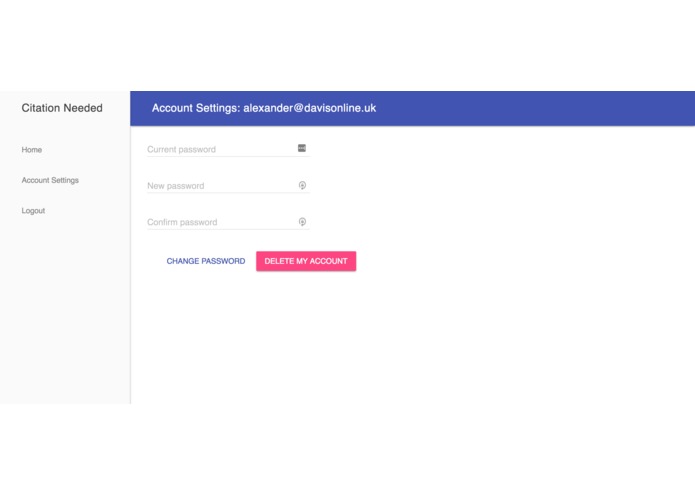Screen dimensions: 695x494
Task: Click the Confirm password input field
Action: pos(228,222)
